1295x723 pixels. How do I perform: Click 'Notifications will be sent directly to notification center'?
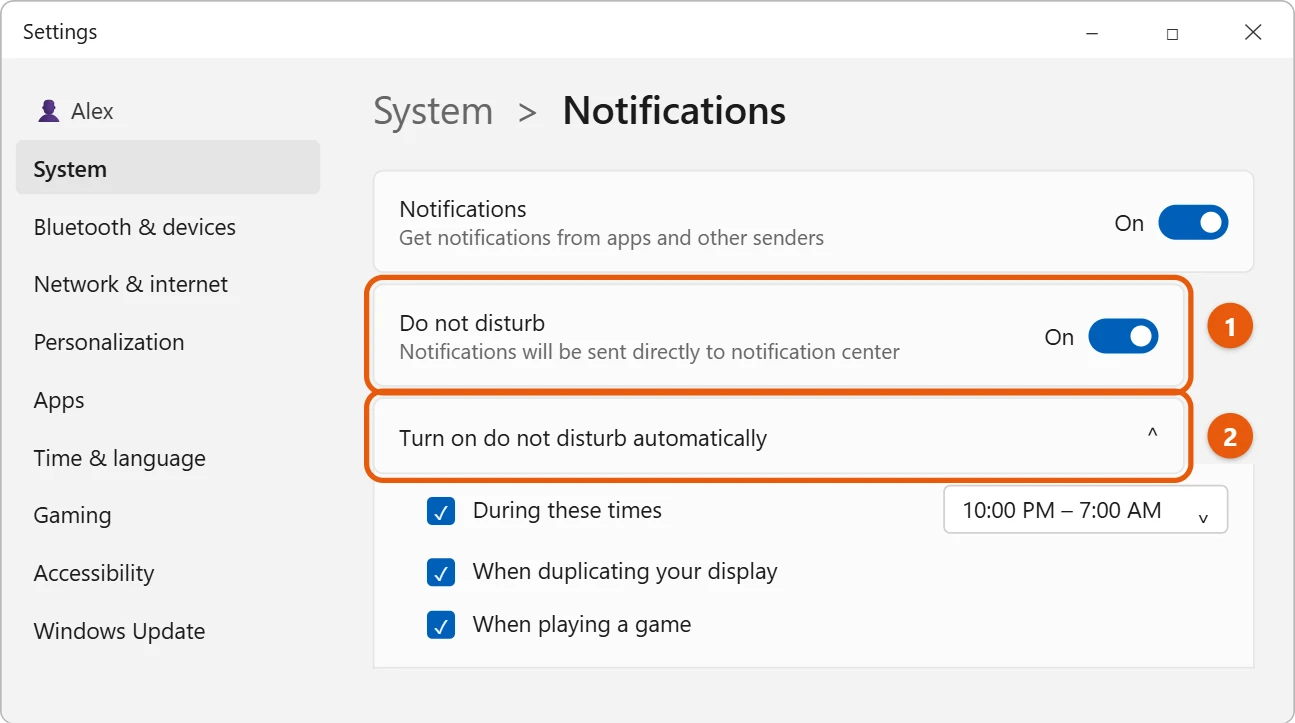(649, 352)
